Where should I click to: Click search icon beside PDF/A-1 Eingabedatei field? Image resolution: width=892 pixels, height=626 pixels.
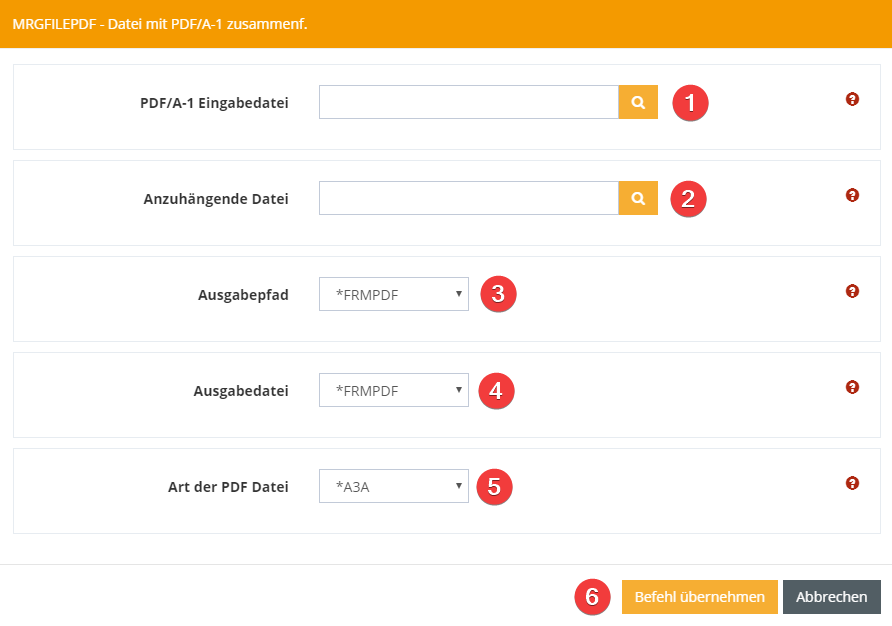pos(638,102)
